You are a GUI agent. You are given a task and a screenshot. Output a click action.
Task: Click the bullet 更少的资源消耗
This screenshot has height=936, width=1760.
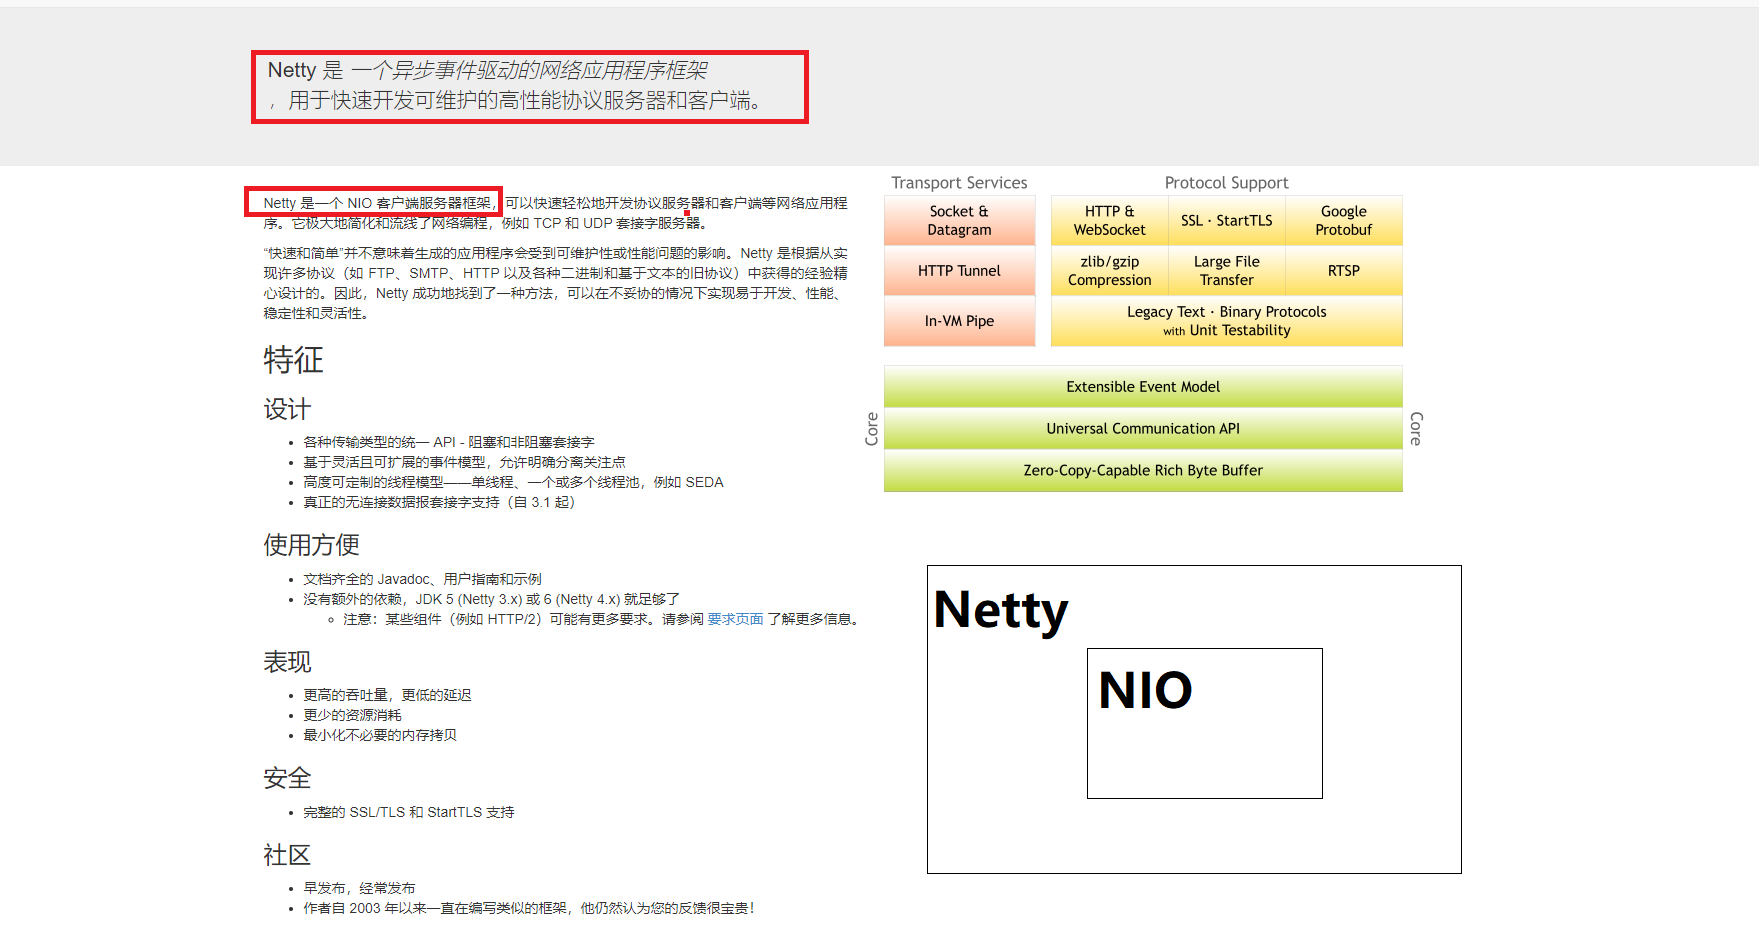pos(352,715)
